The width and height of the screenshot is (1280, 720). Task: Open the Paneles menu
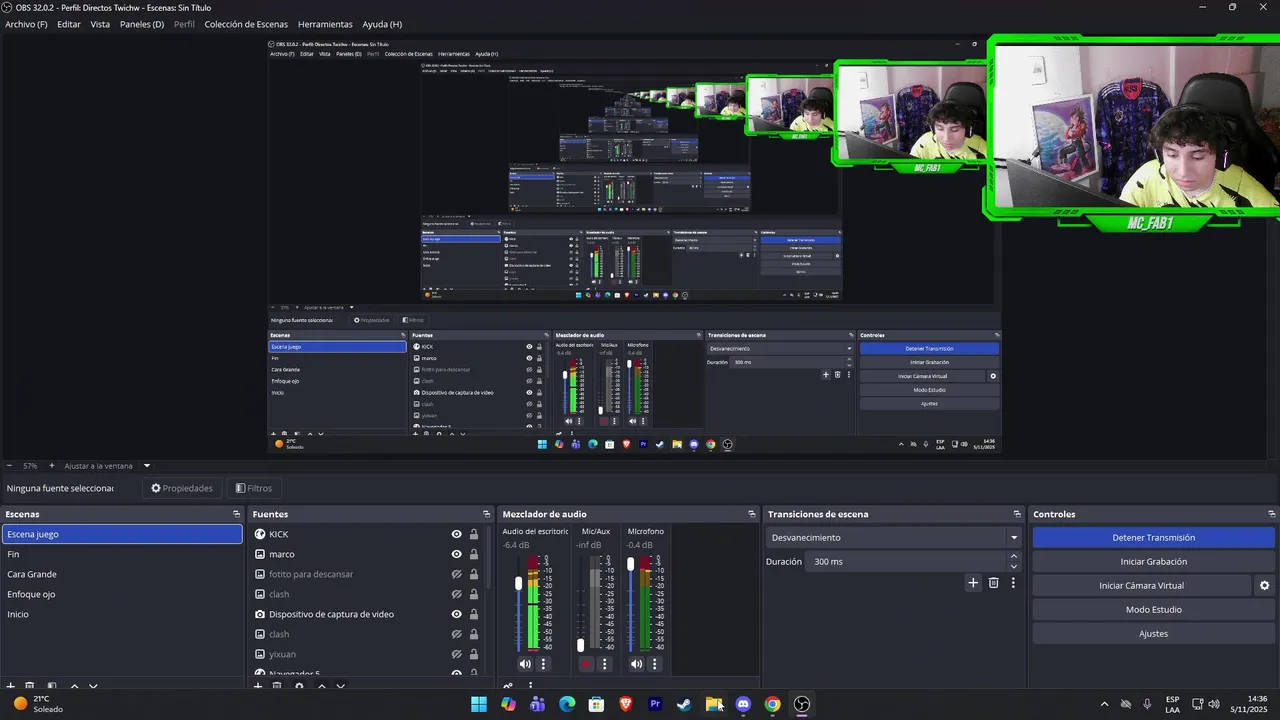142,24
